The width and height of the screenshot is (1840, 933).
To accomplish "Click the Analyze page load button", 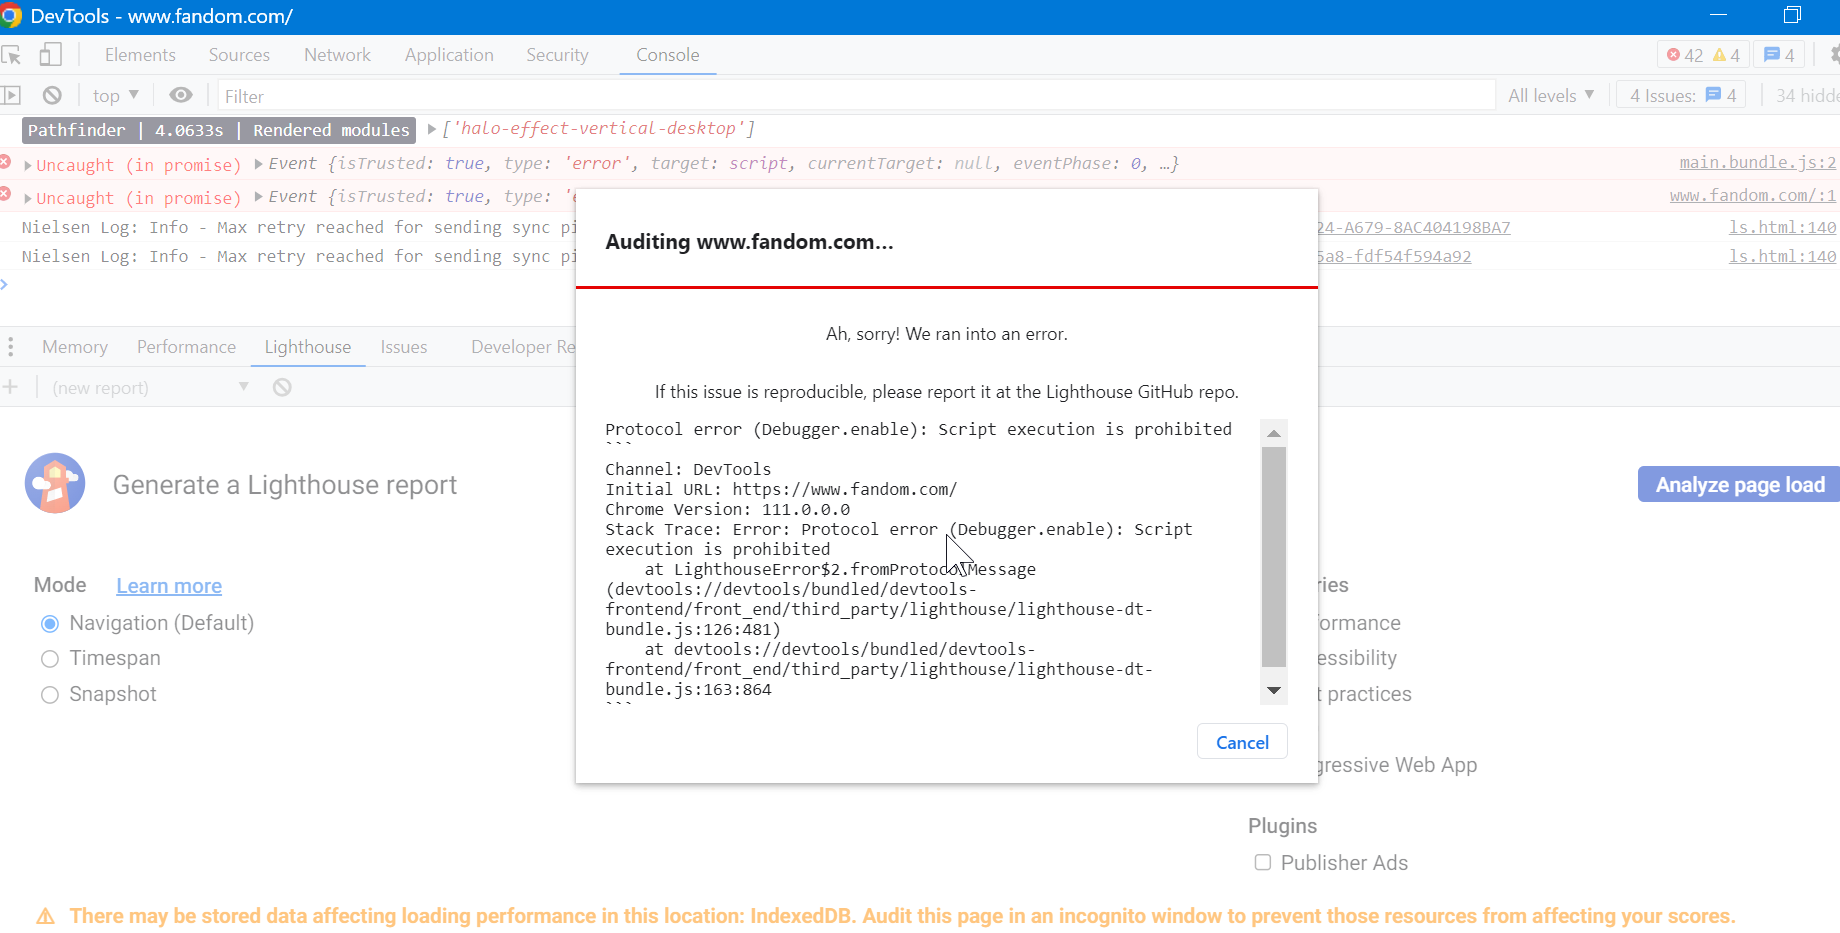I will pyautogui.click(x=1740, y=484).
